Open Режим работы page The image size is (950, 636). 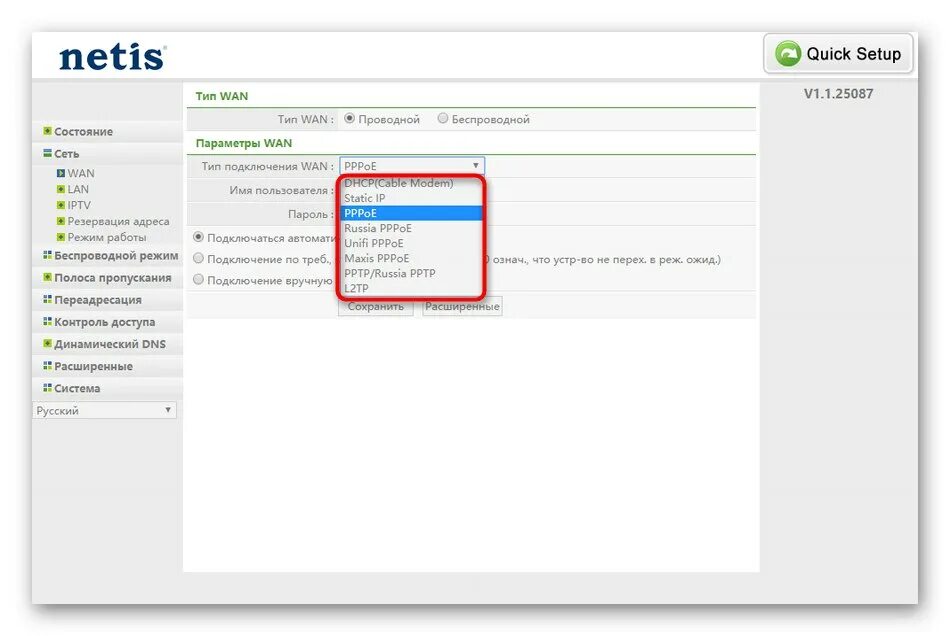pyautogui.click(x=107, y=237)
